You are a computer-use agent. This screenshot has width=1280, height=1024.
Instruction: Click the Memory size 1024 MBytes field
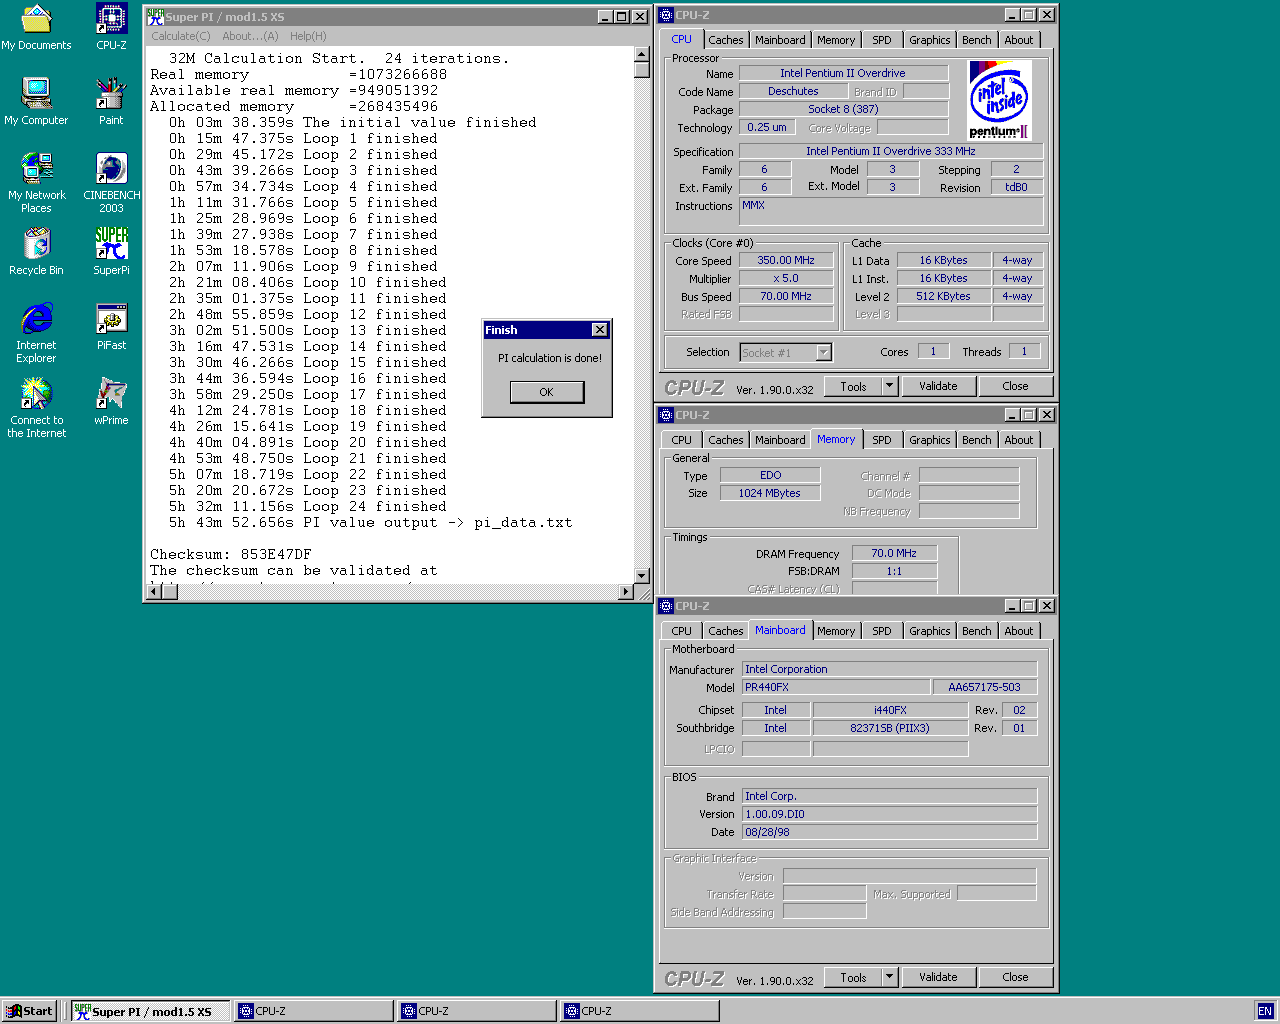tap(770, 493)
